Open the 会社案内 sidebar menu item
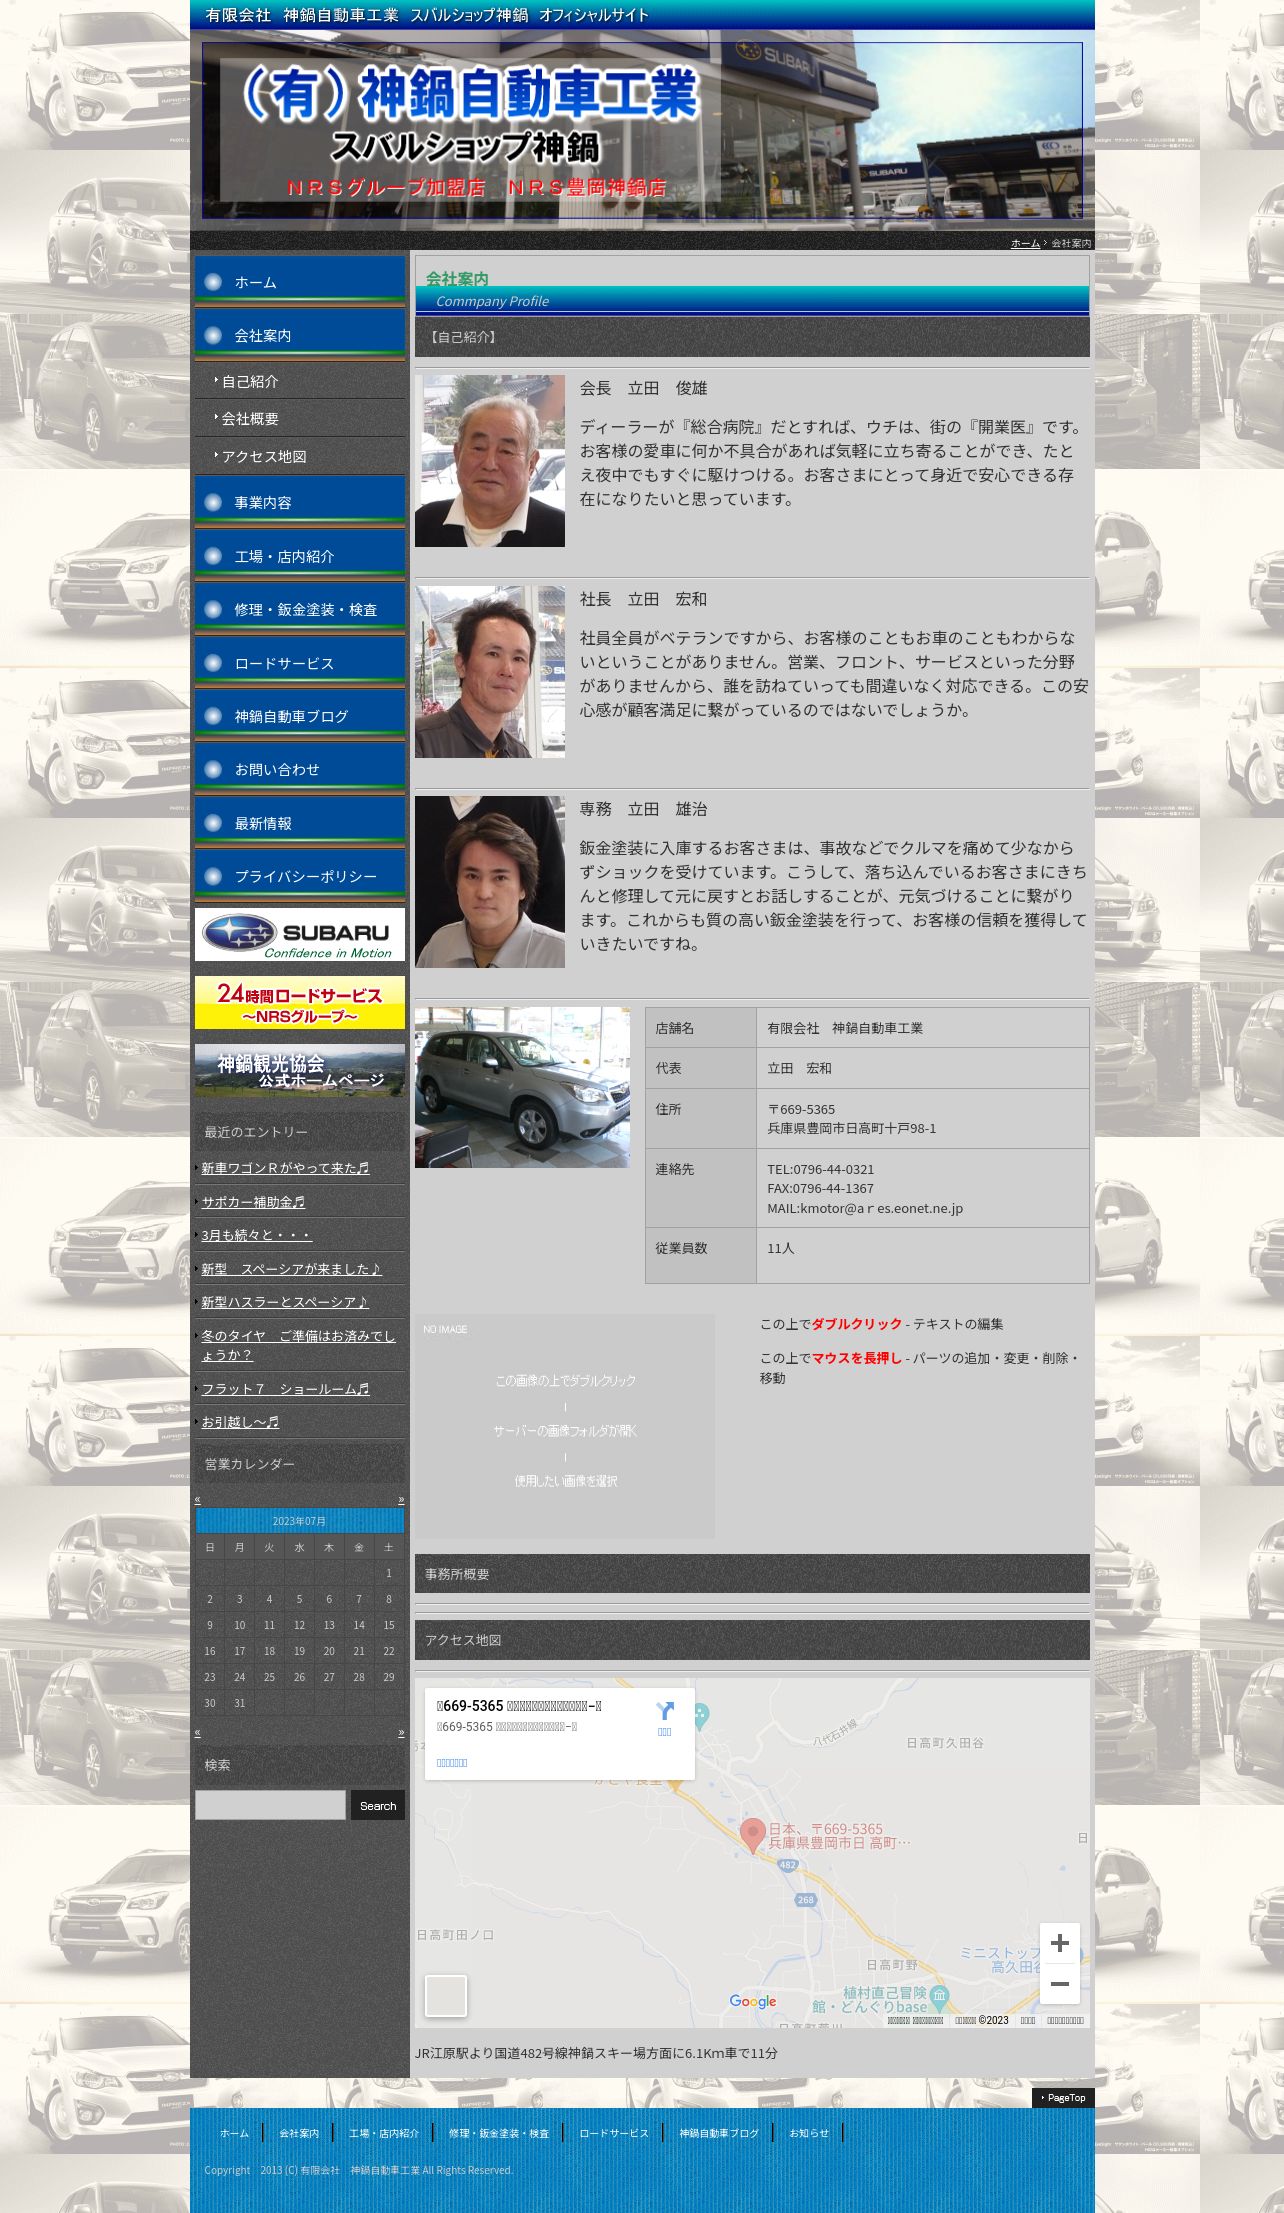This screenshot has width=1284, height=2213. (300, 335)
